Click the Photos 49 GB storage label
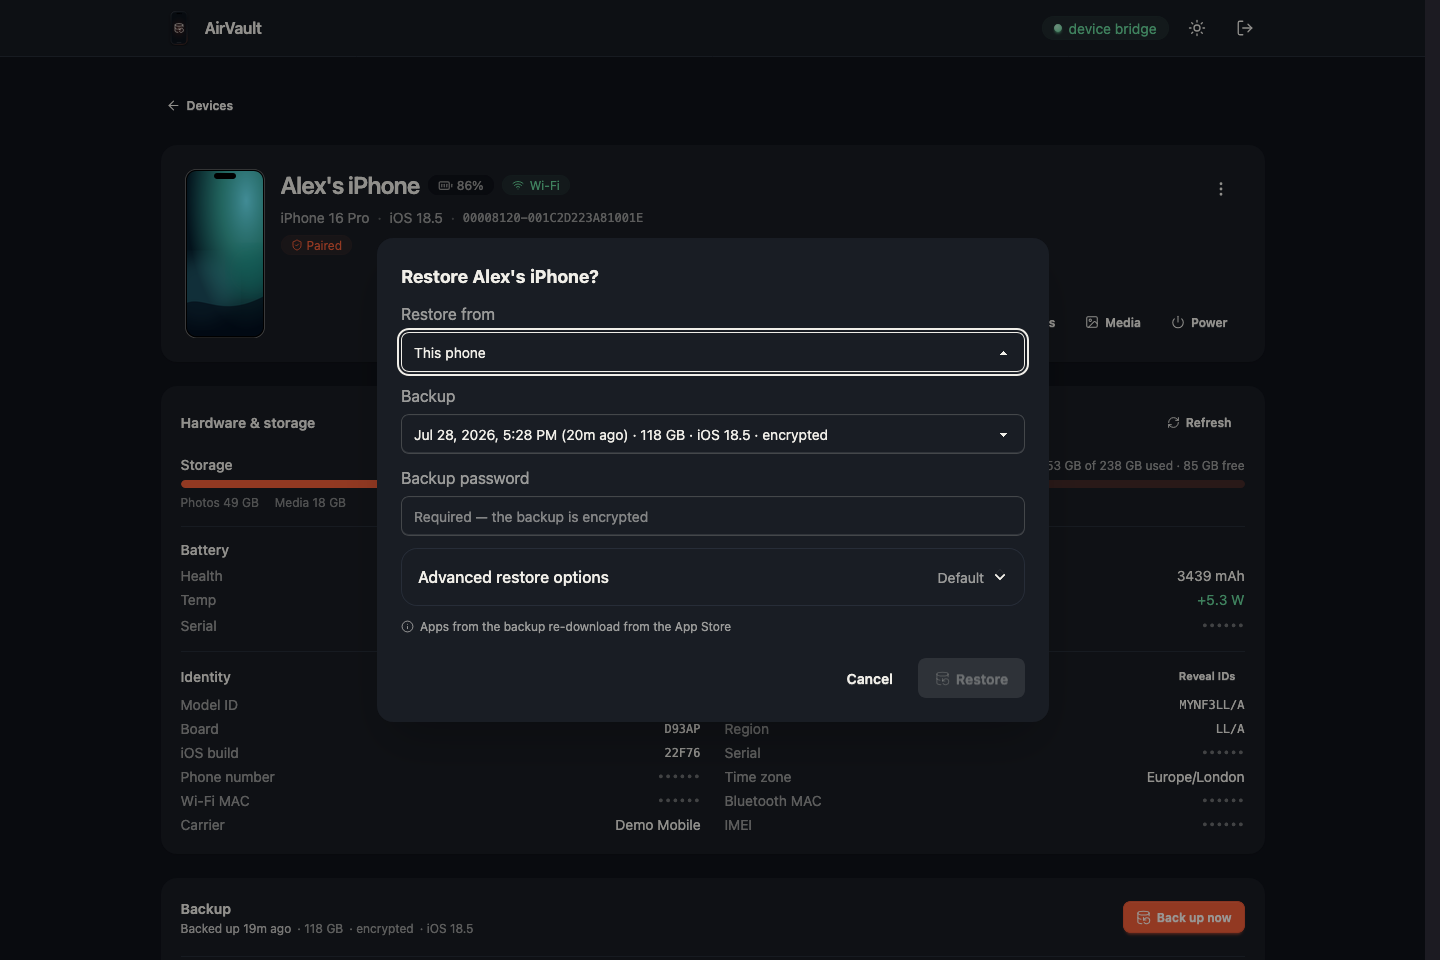Screen dimensions: 1440x960 (220, 503)
